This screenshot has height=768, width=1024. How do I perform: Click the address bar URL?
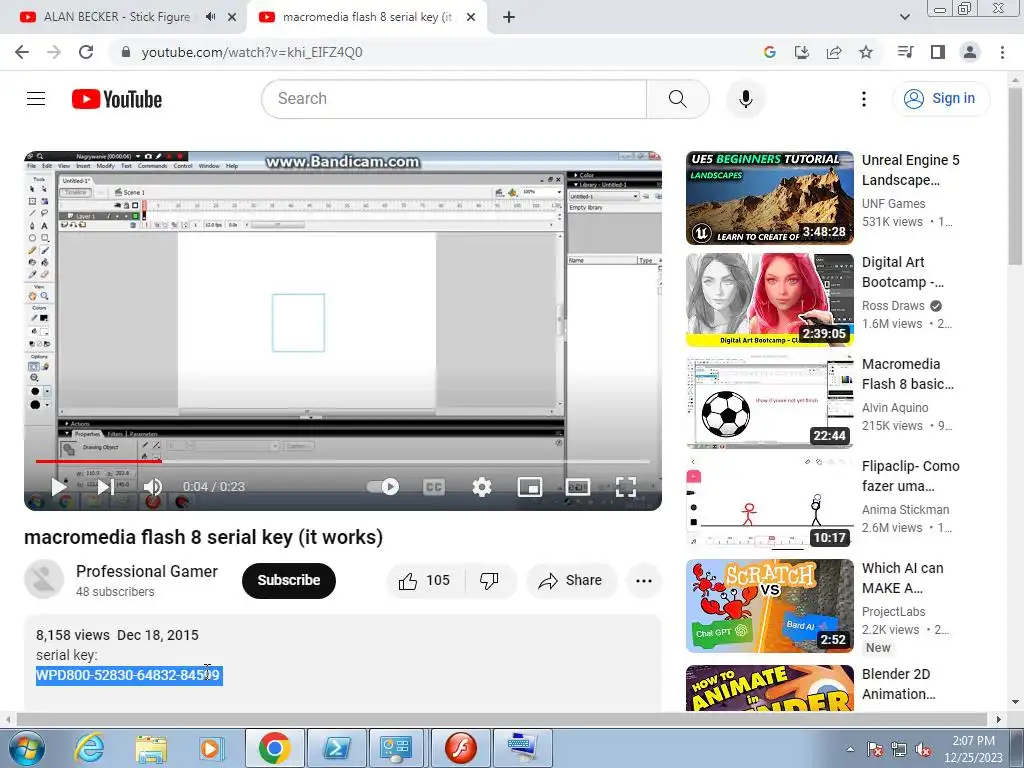pyautogui.click(x=251, y=52)
